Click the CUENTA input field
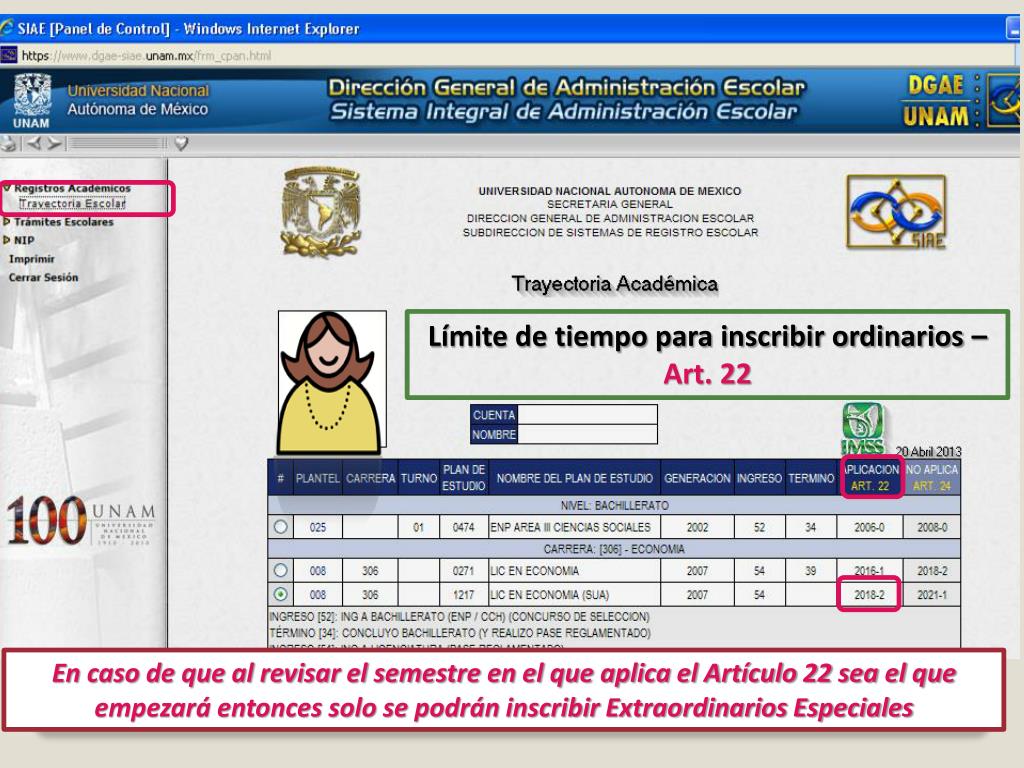This screenshot has height=768, width=1024. [x=587, y=415]
